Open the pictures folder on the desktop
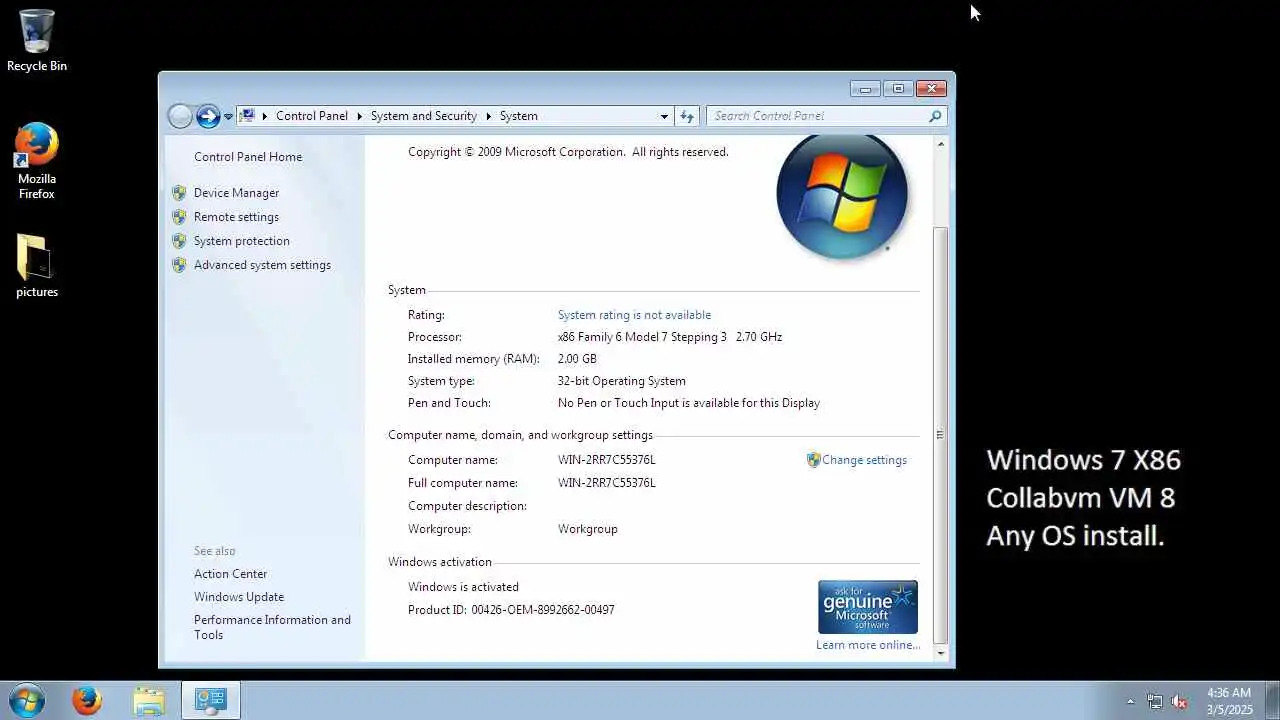 click(37, 267)
